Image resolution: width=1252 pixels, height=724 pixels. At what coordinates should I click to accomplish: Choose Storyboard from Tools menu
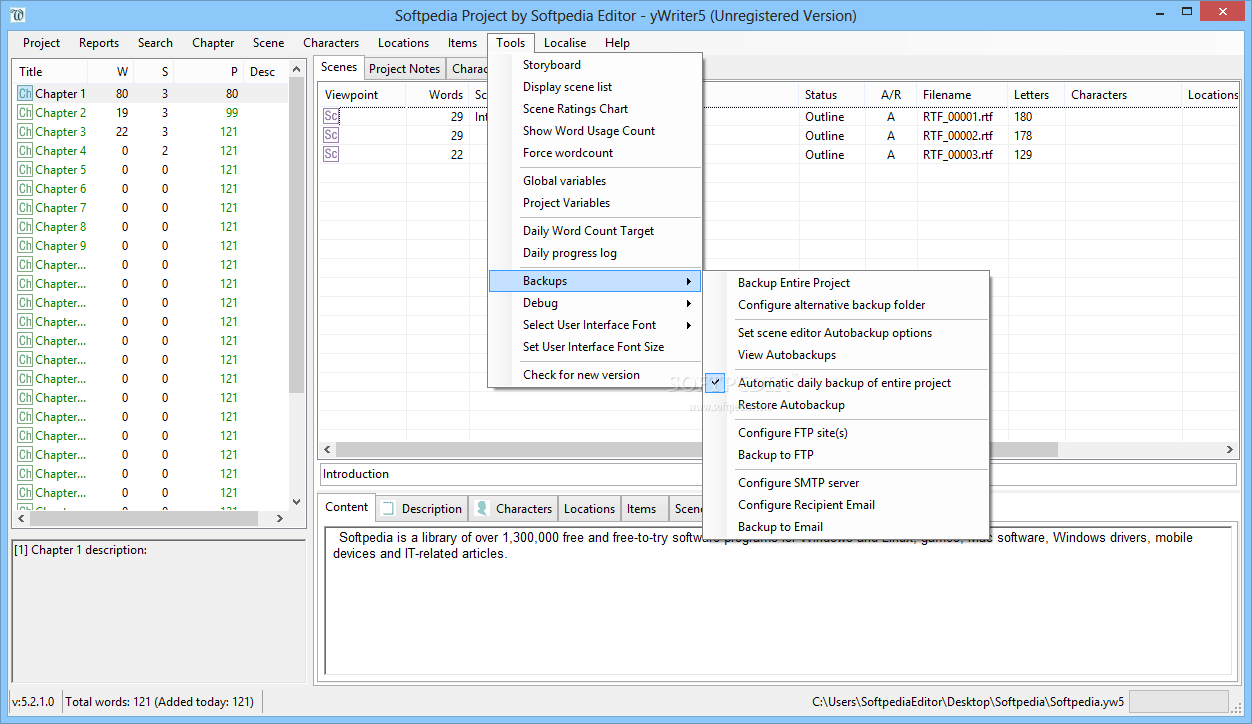(595, 65)
